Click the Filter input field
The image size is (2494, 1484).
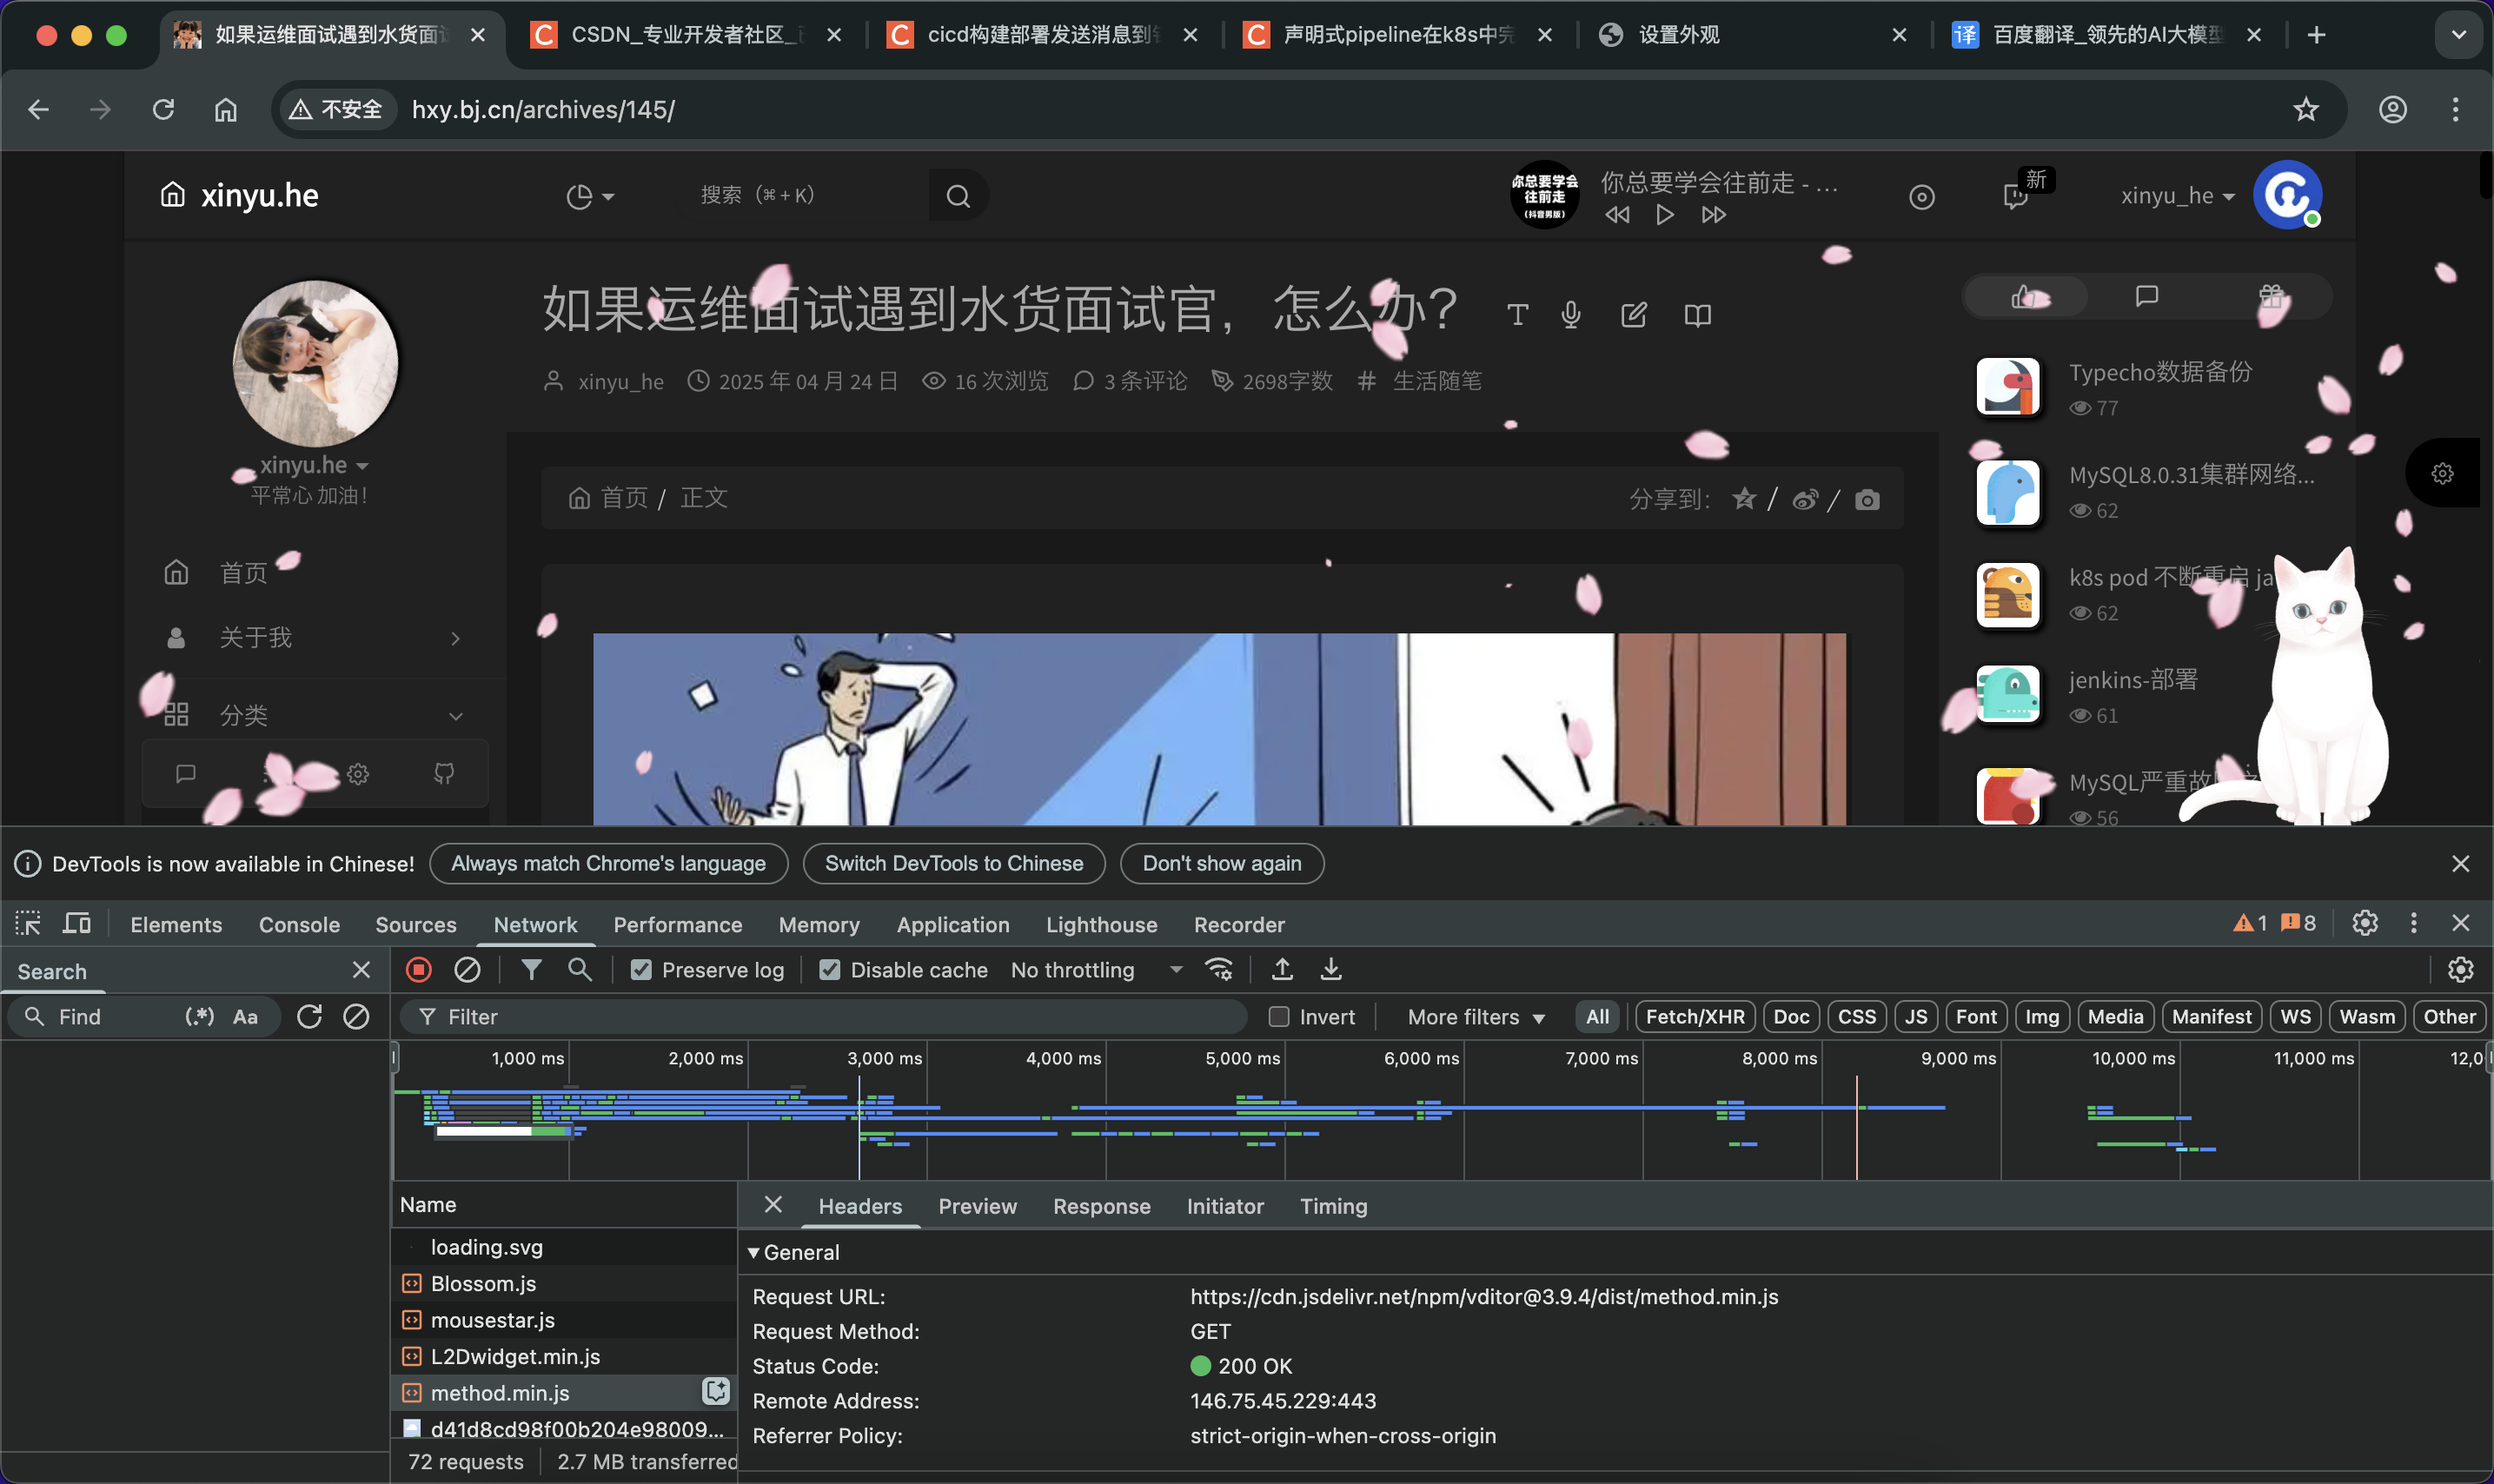(x=824, y=1017)
